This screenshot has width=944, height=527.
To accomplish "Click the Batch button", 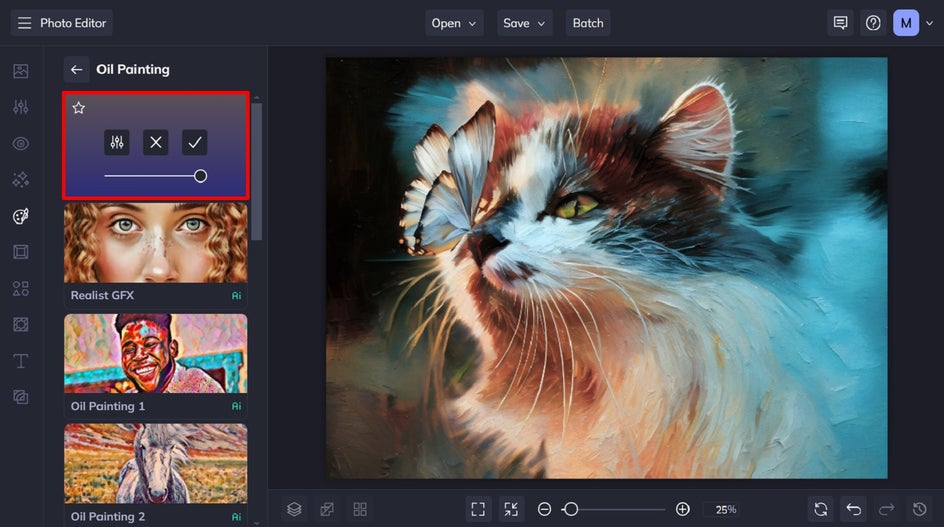I will point(588,23).
